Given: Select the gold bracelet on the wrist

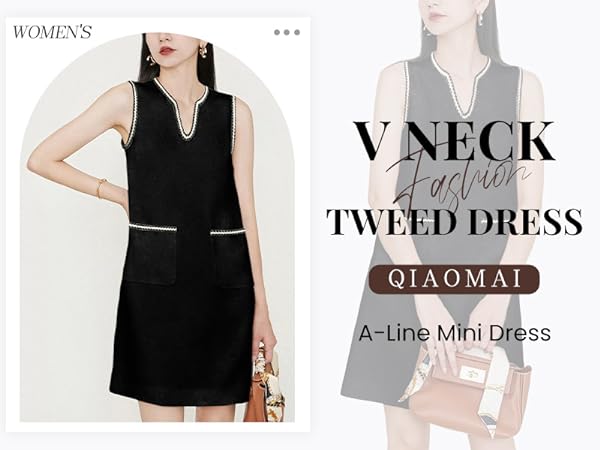Looking at the screenshot, I should coord(101,188).
